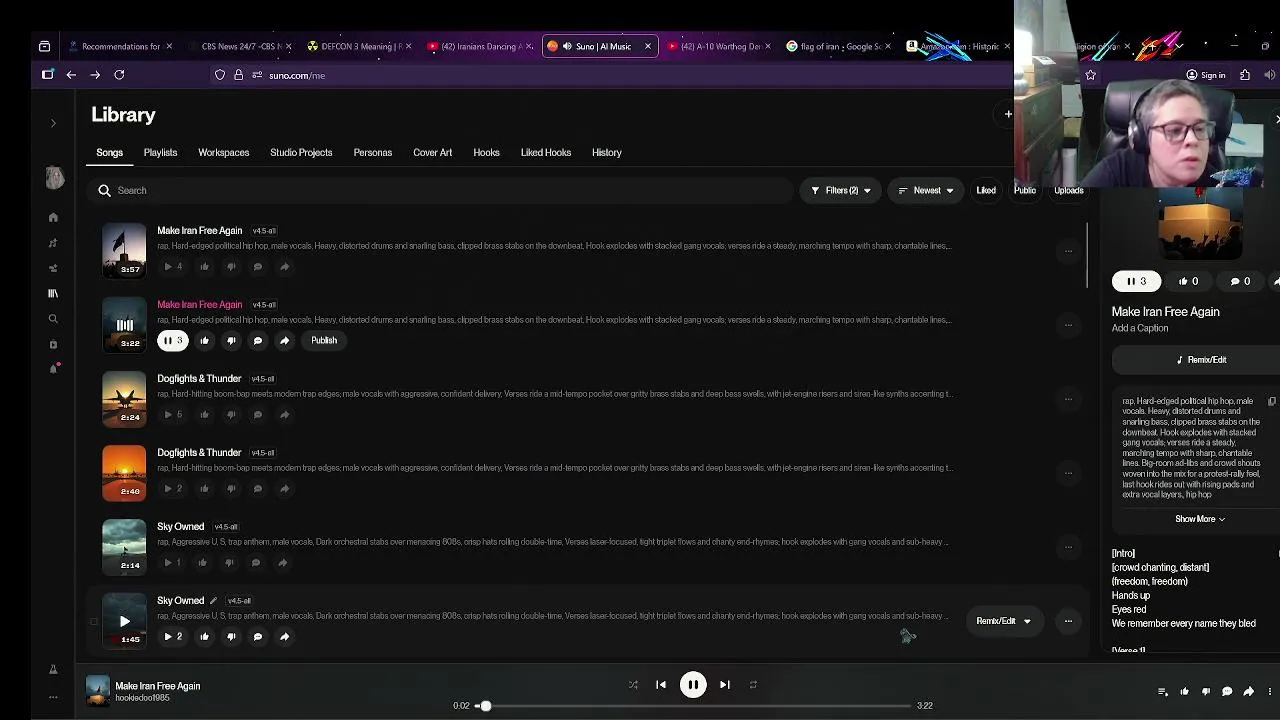This screenshot has height=720, width=1280.
Task: Open the Library icon in the sidebar
Action: 53,293
